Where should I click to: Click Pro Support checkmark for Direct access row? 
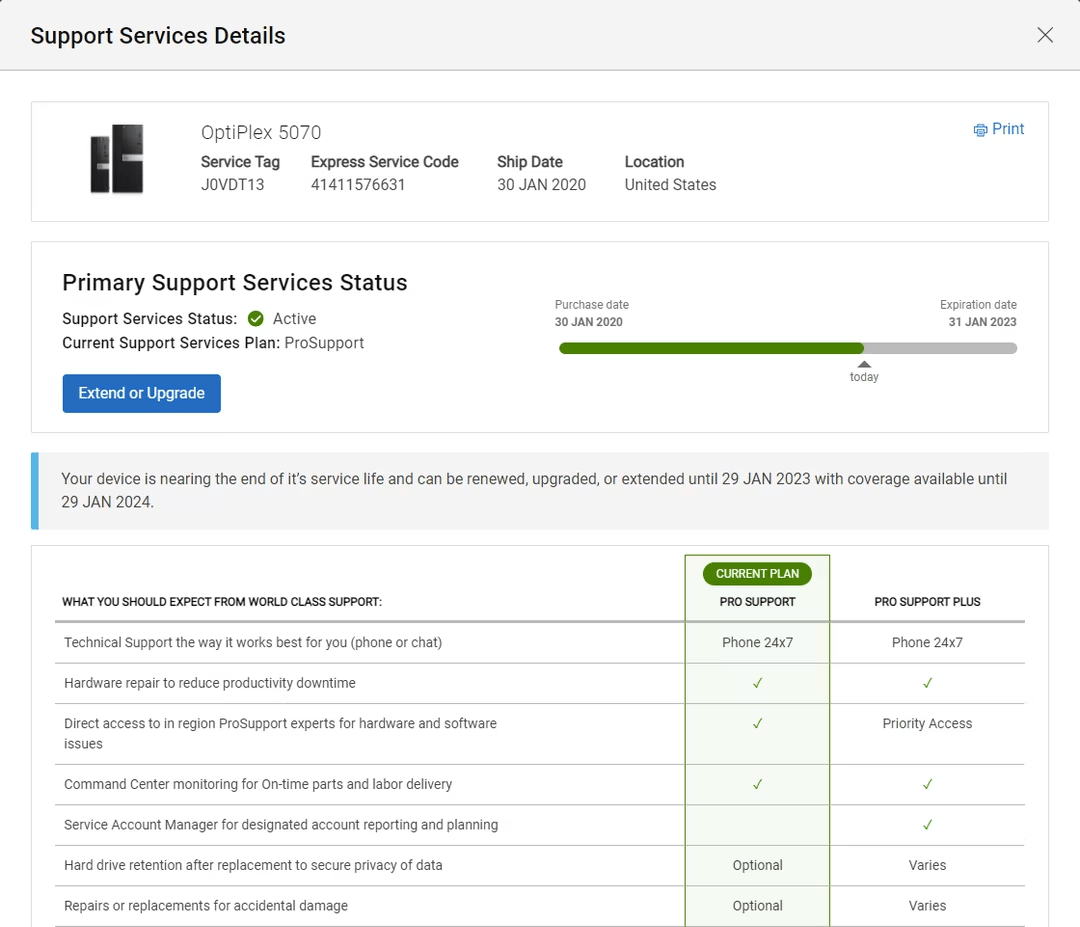[758, 724]
